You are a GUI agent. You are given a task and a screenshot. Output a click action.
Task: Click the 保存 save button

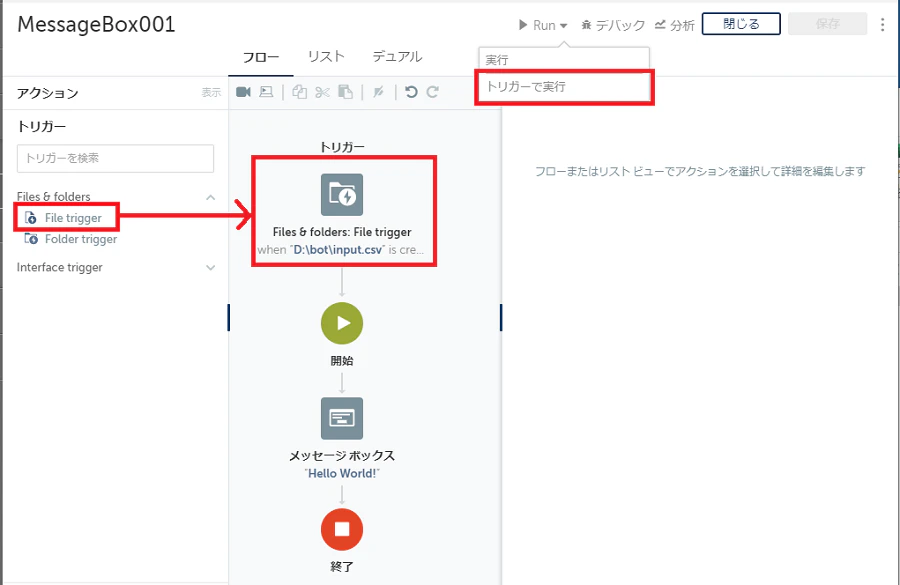(827, 24)
